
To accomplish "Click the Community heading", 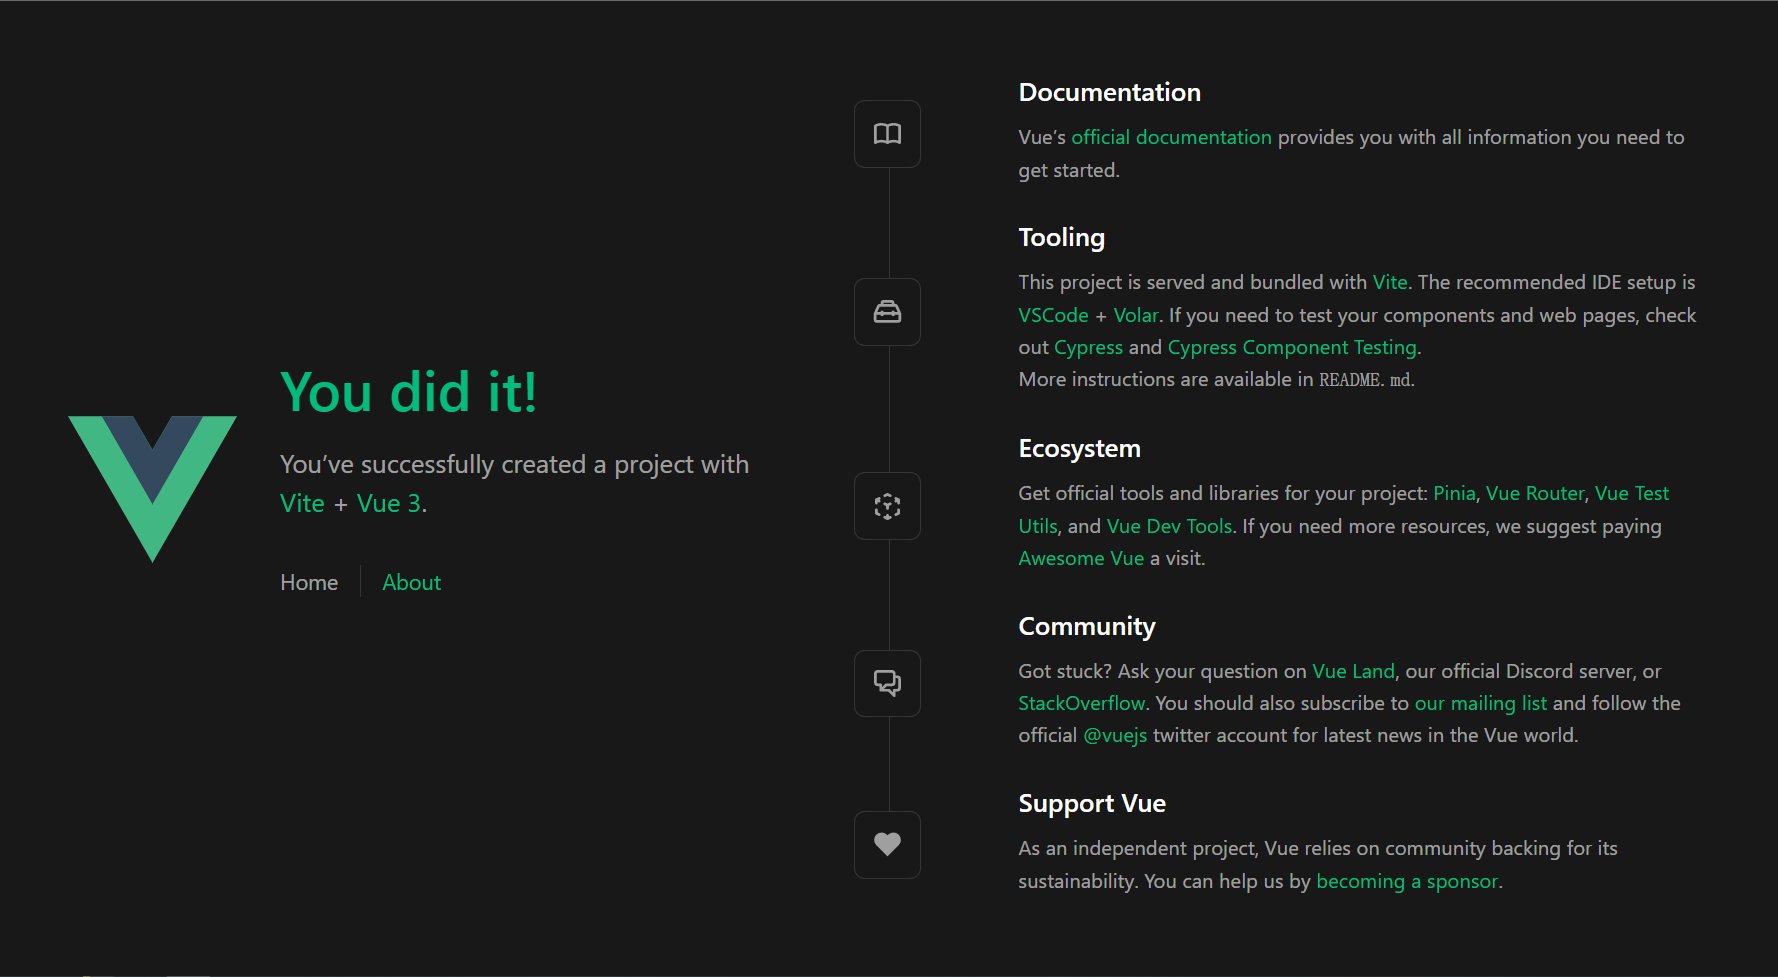I will 1086,626.
